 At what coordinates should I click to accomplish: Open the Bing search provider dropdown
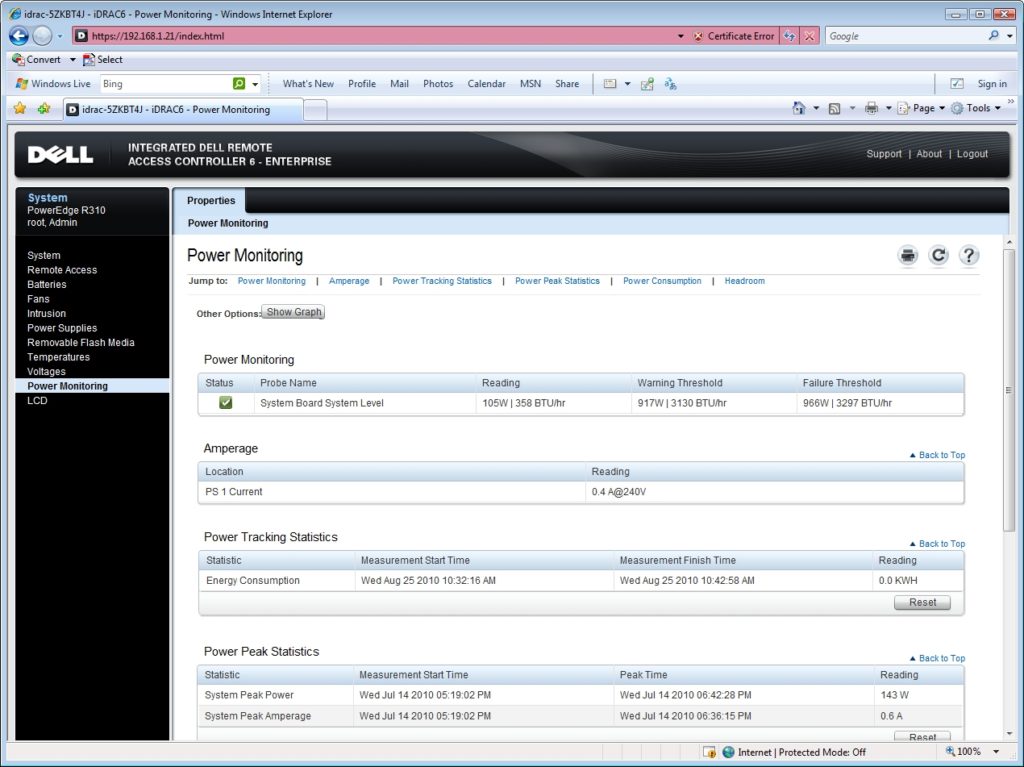[x=255, y=83]
